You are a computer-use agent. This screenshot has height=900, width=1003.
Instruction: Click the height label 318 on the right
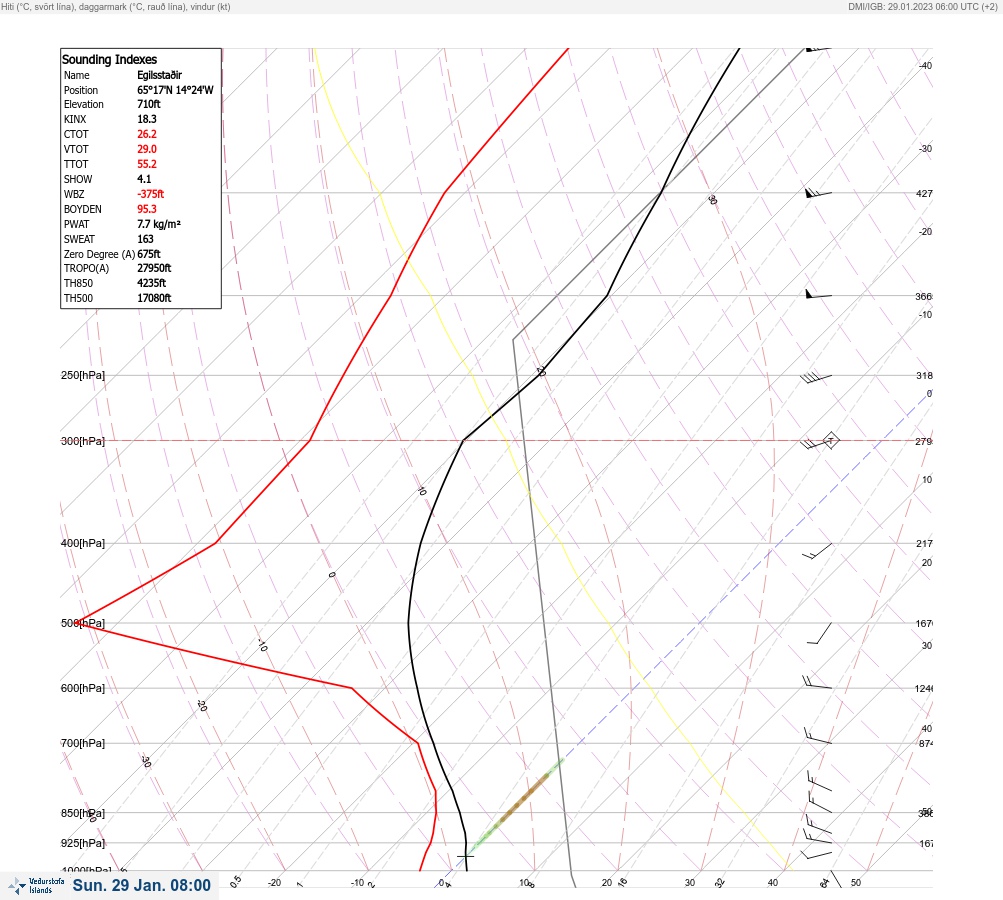tap(924, 375)
